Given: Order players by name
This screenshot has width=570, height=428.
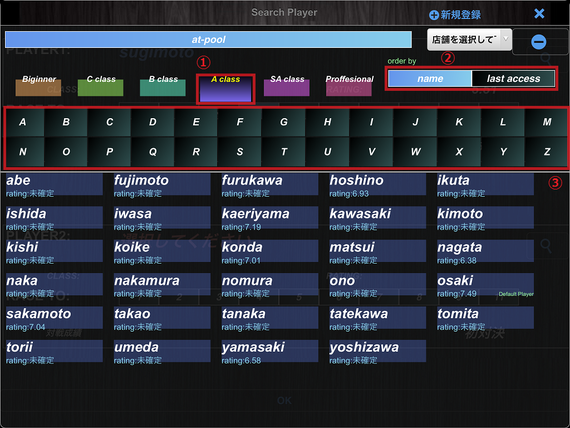Looking at the screenshot, I should (x=430, y=79).
